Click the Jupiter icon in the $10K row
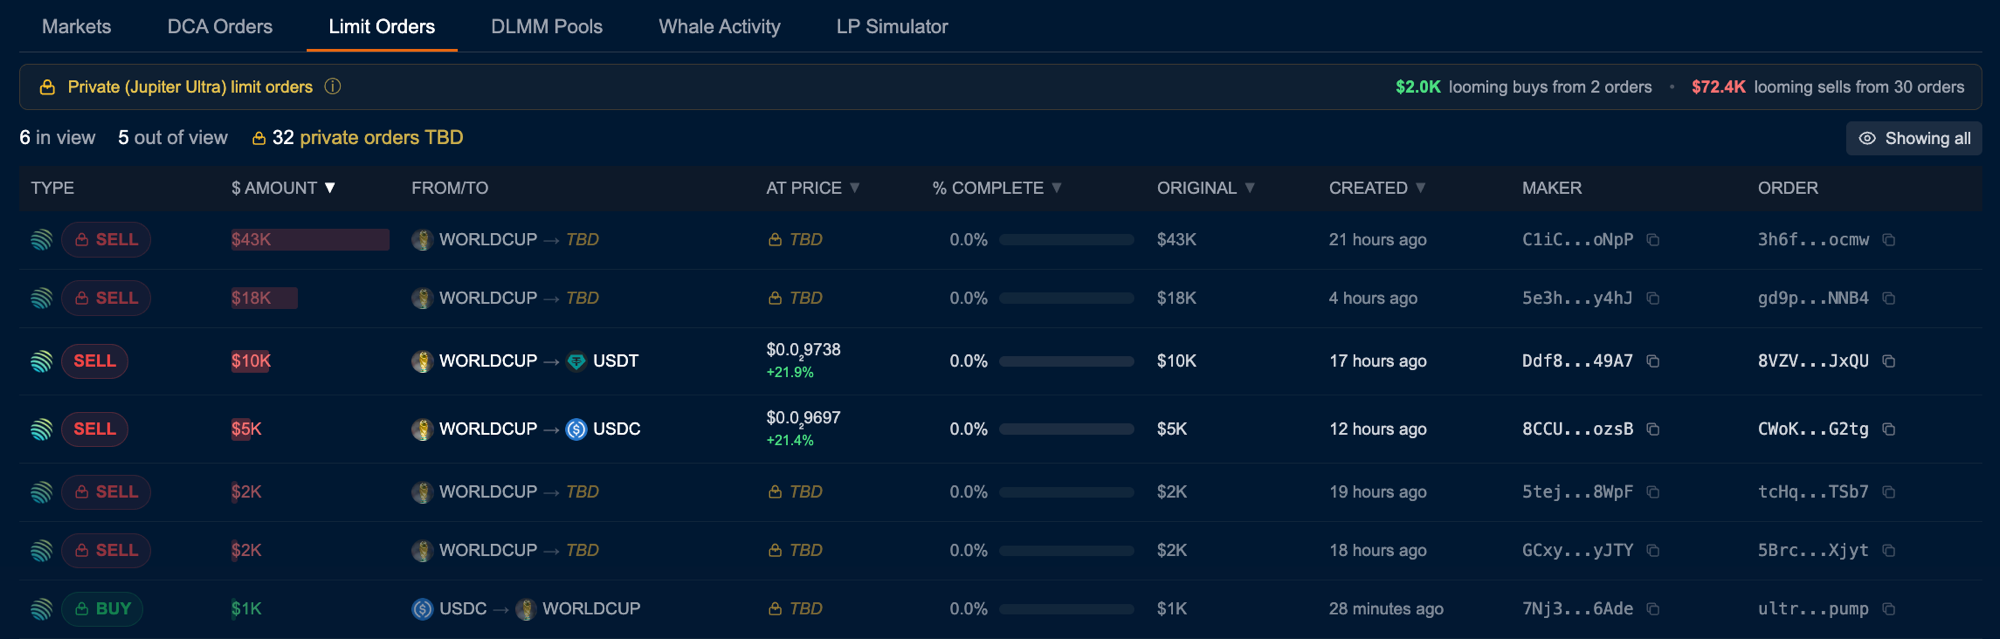 click(41, 361)
